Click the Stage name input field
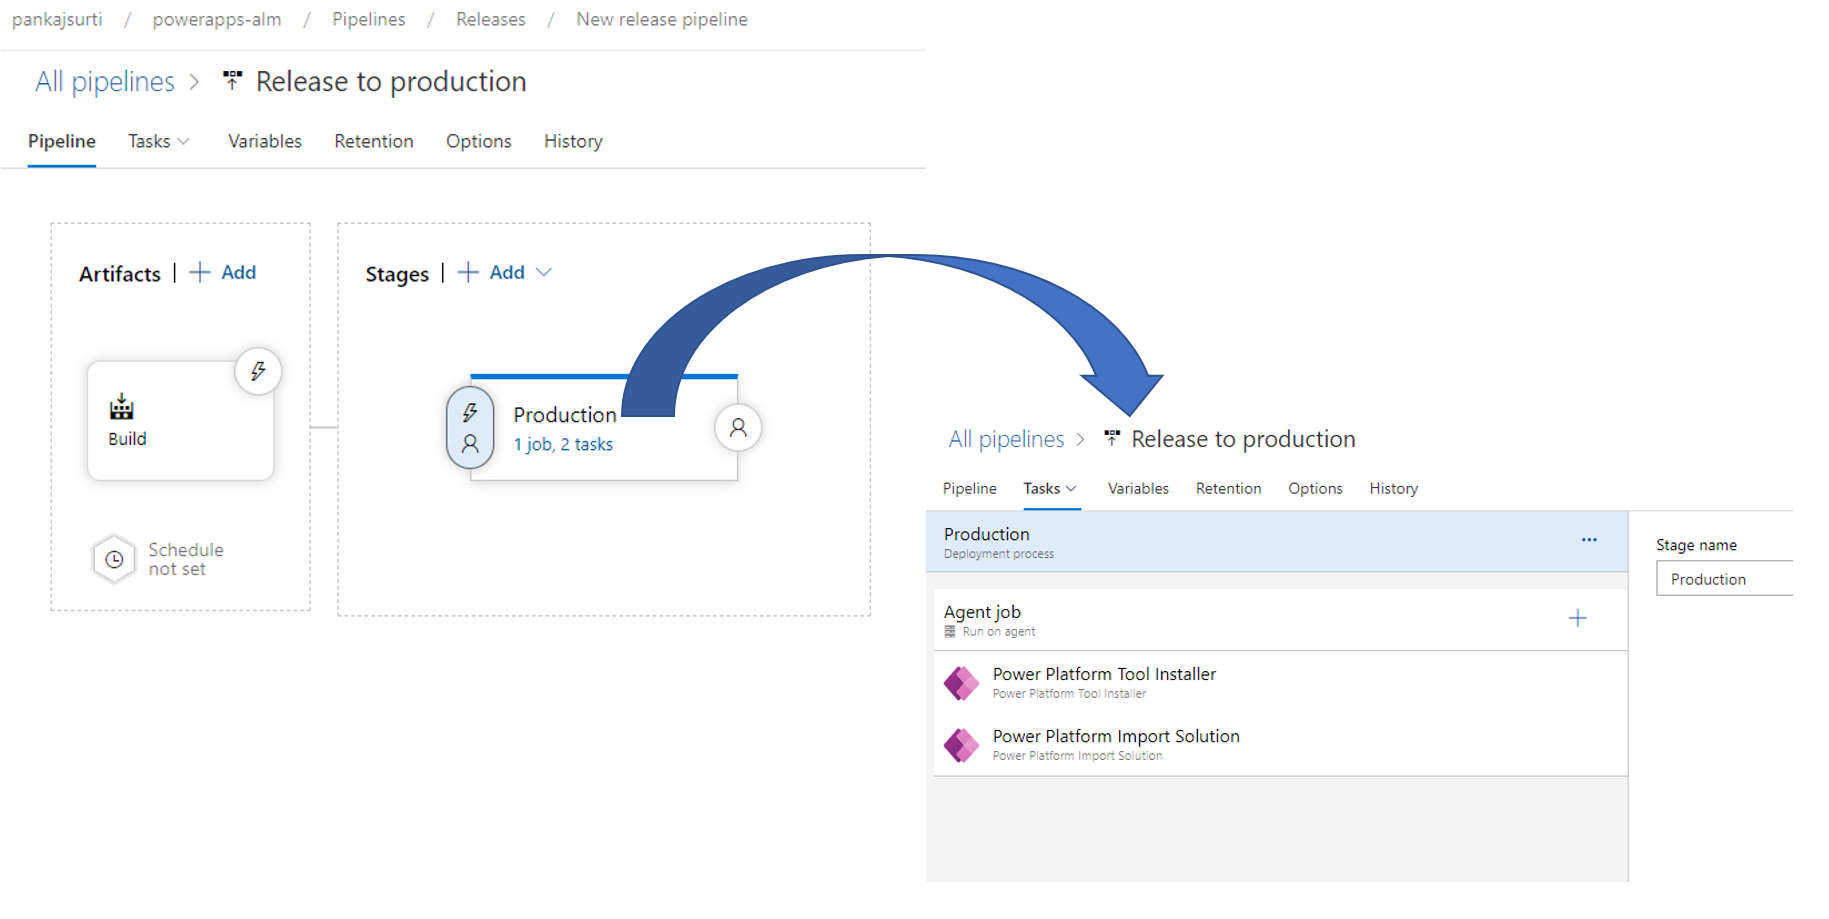 coord(1724,579)
